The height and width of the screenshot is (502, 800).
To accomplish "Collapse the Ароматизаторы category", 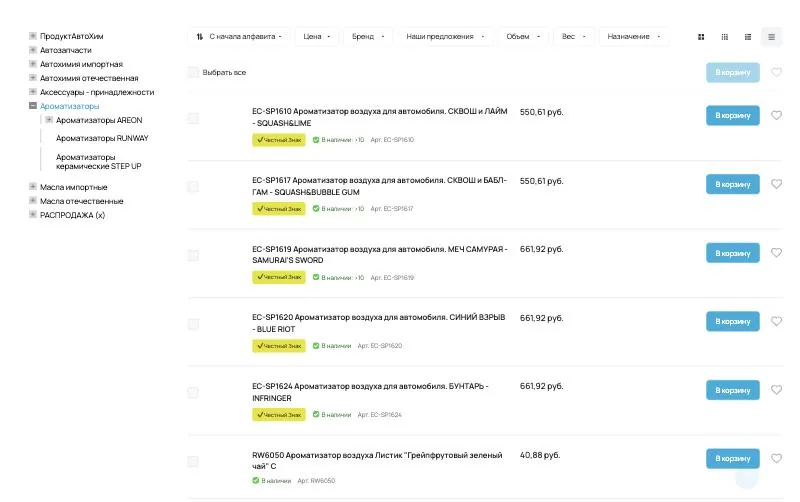I will [x=33, y=106].
